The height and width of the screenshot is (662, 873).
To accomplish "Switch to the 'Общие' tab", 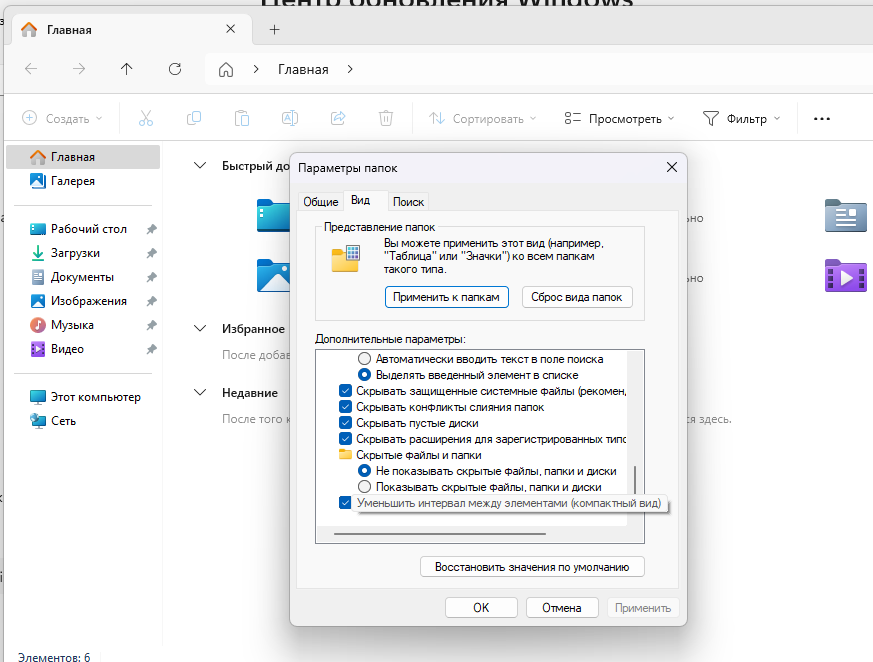I will pos(320,201).
